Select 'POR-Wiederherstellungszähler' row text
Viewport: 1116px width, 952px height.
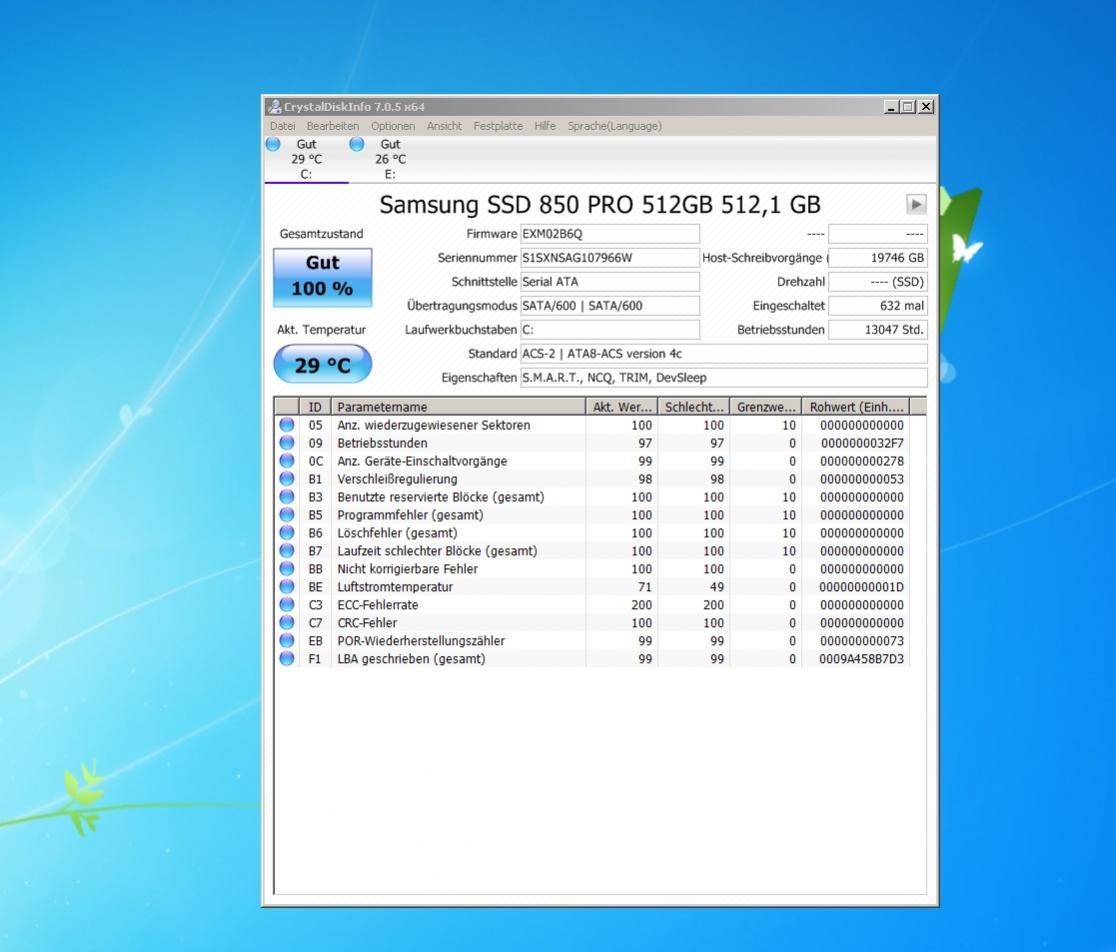click(421, 640)
